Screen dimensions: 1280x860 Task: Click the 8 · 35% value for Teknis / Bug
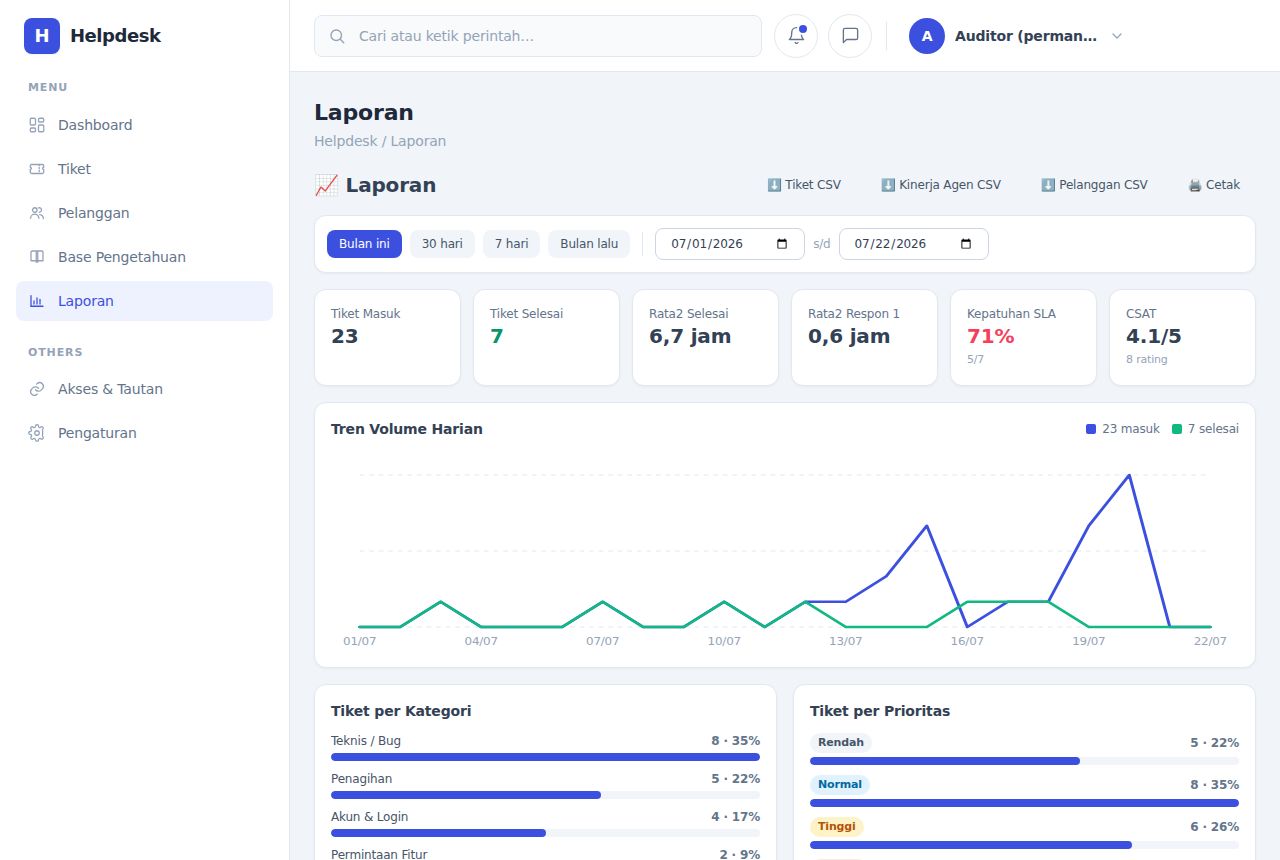736,741
